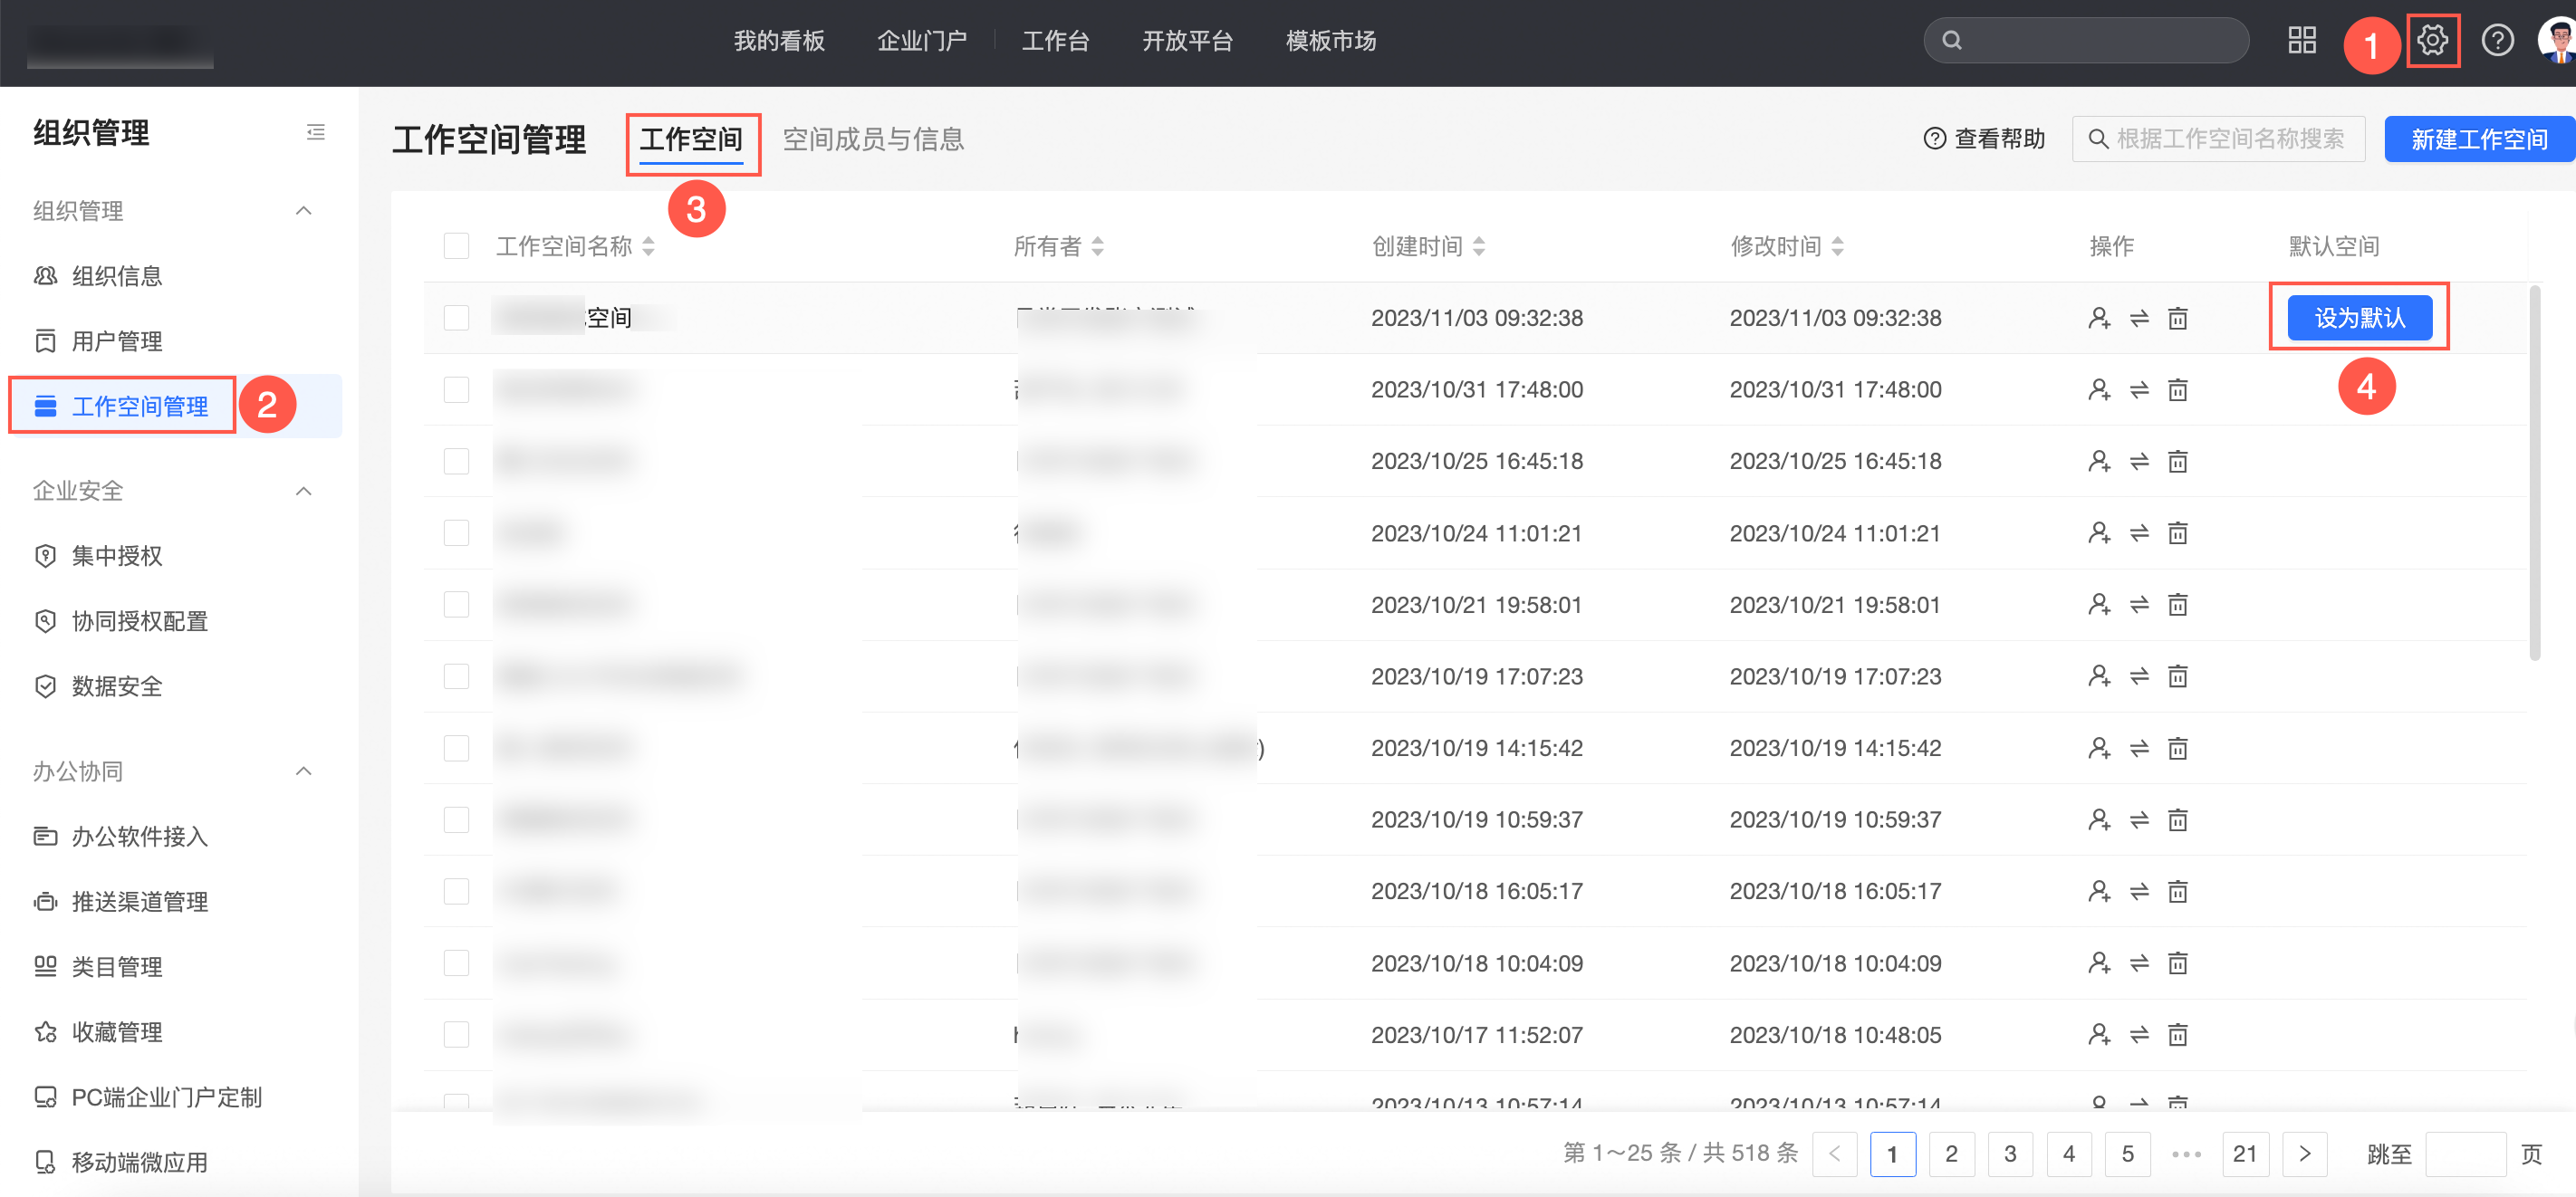The image size is (2576, 1197).
Task: Collapse the 企业安全 sidebar section
Action: [x=304, y=491]
